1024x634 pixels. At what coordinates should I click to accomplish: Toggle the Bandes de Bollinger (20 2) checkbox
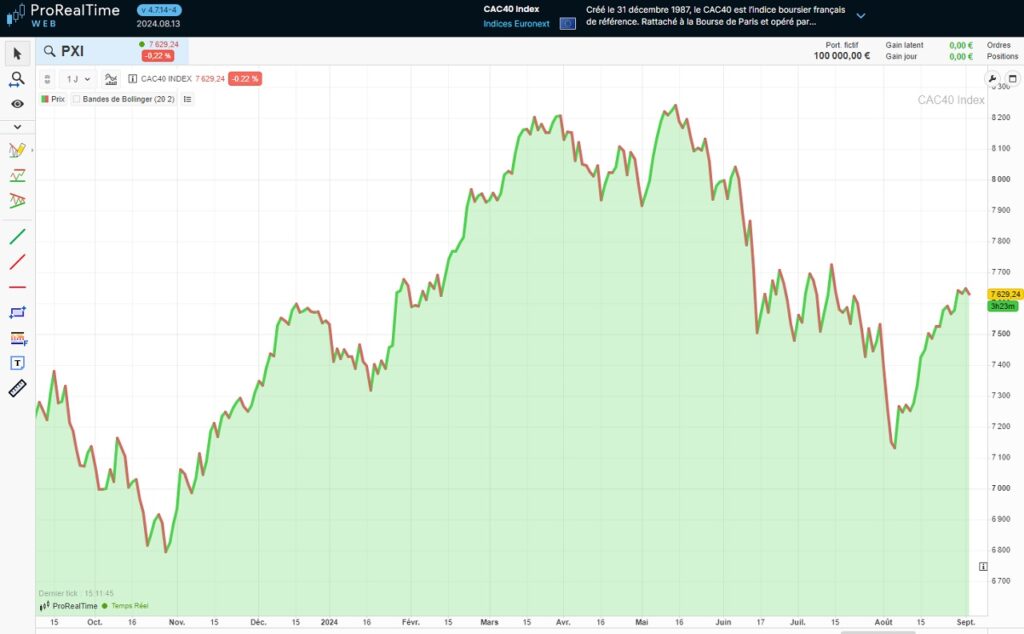(77, 99)
